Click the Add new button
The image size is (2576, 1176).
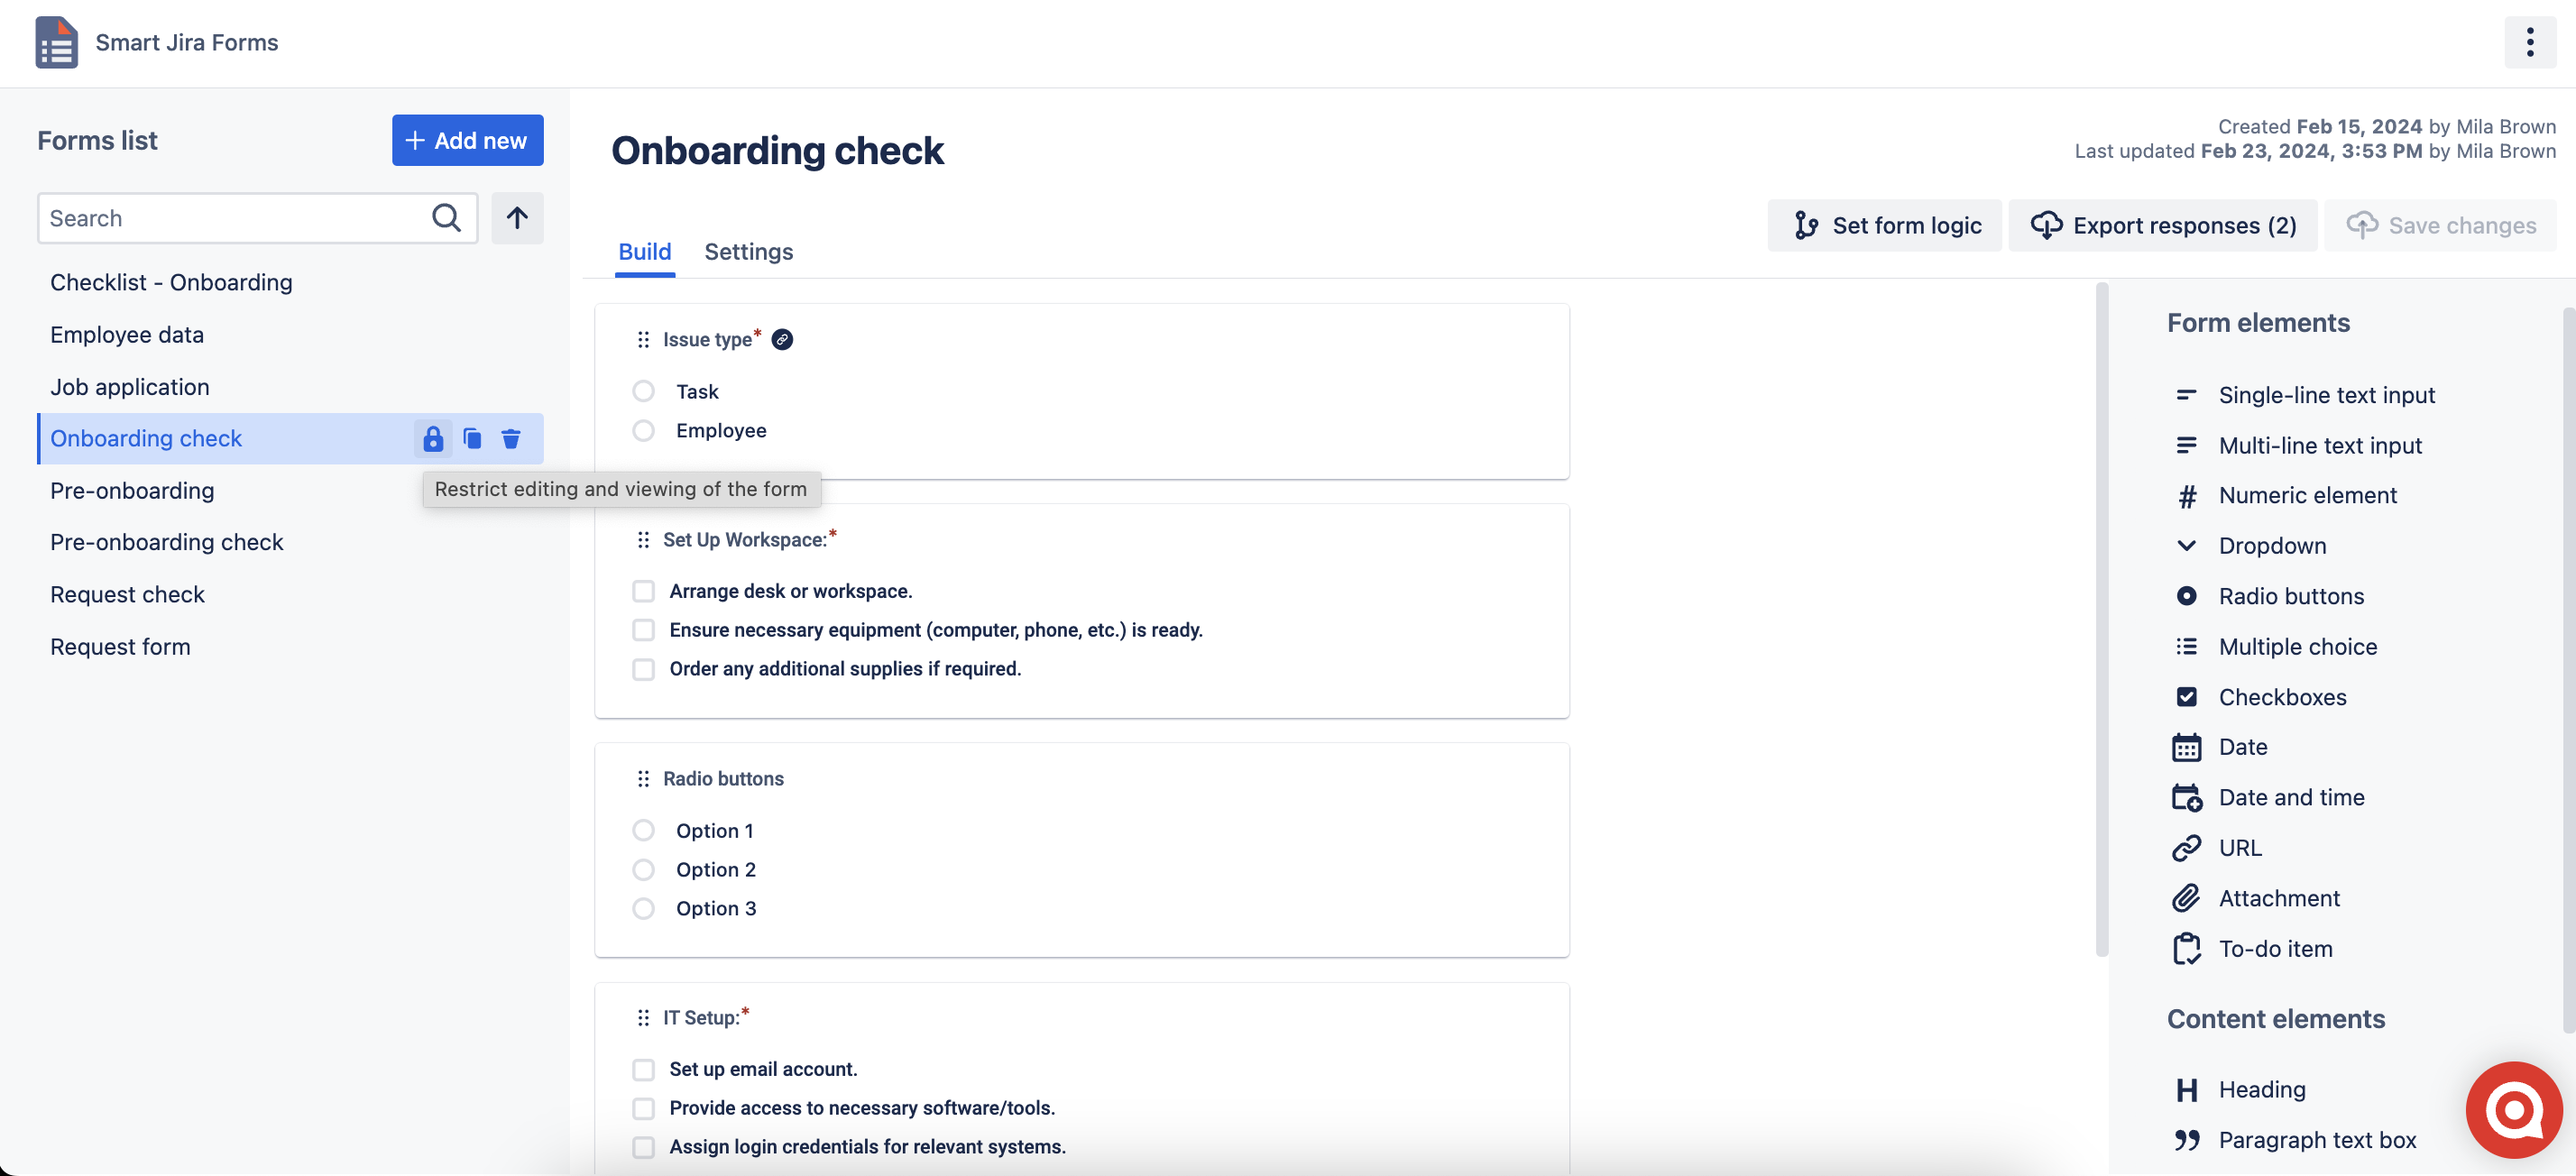pyautogui.click(x=467, y=140)
